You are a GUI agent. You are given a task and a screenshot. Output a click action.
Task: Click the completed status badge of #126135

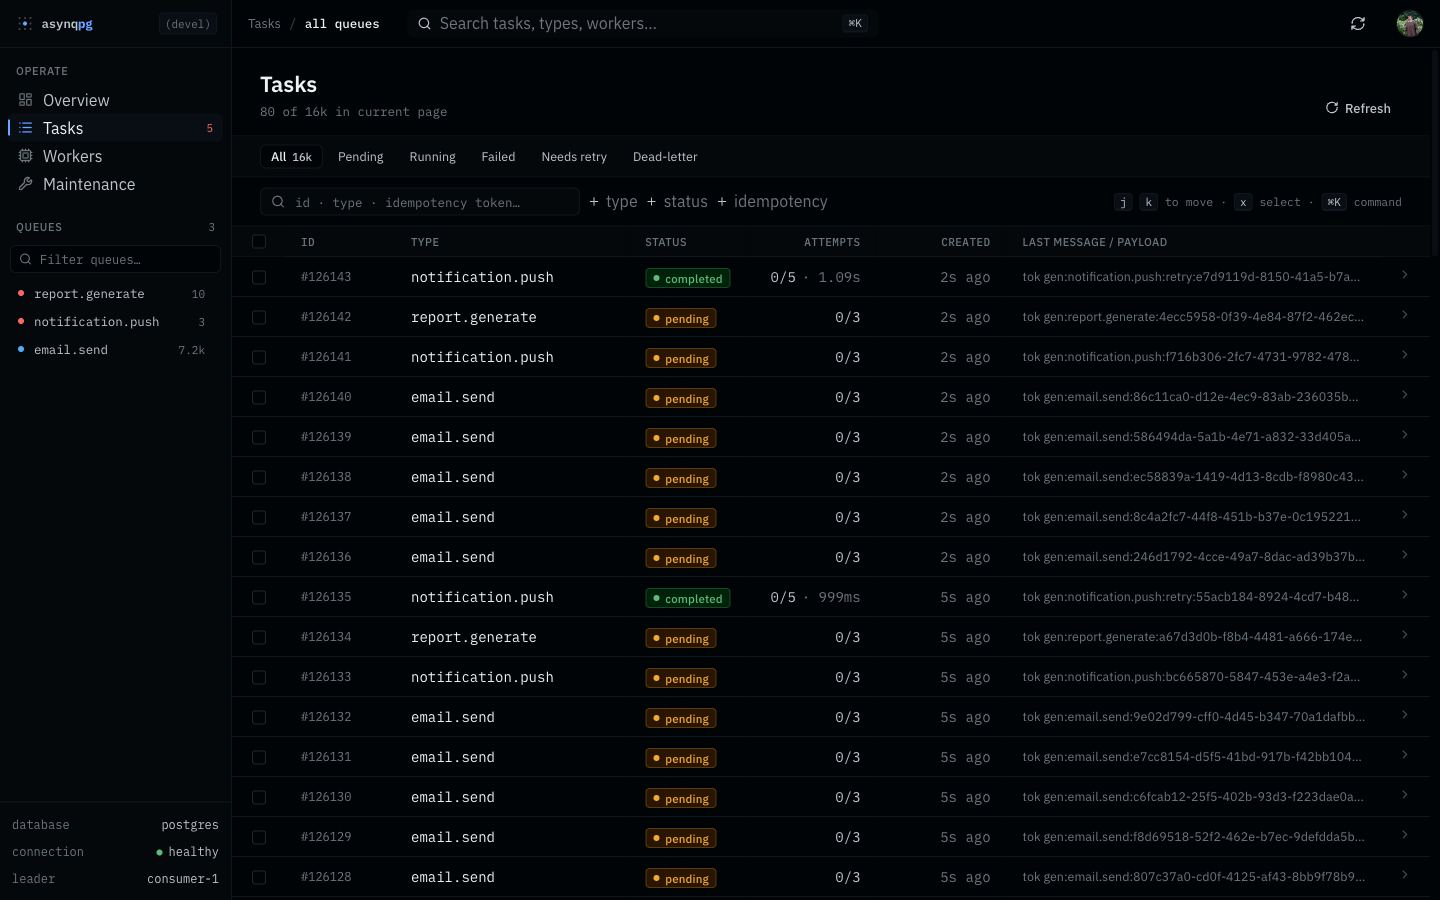pos(687,598)
